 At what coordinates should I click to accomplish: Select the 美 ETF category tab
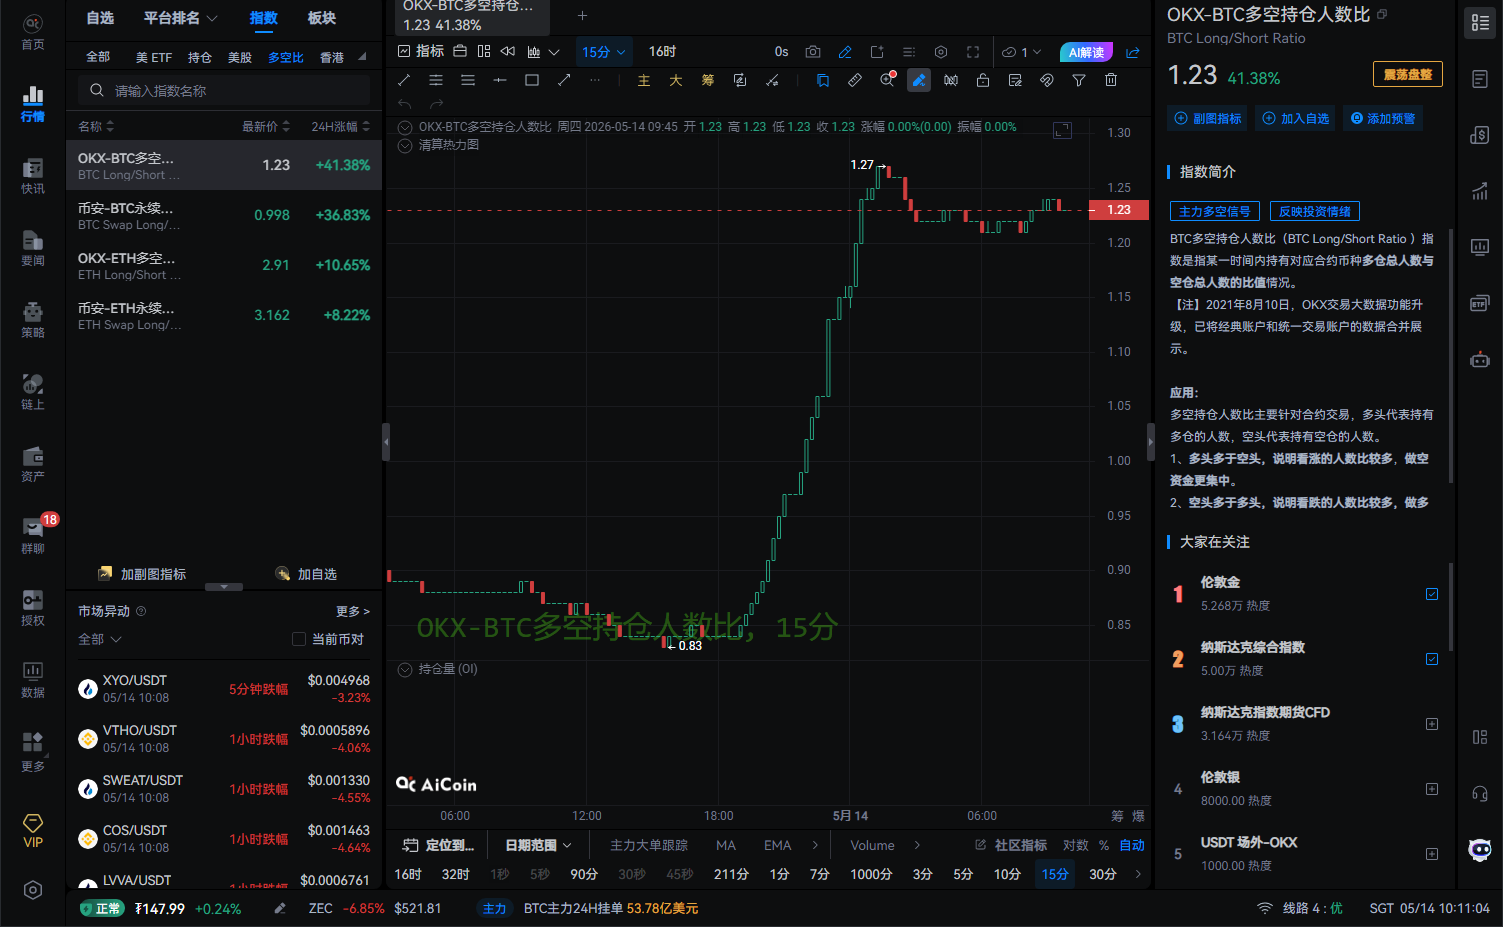pos(154,57)
